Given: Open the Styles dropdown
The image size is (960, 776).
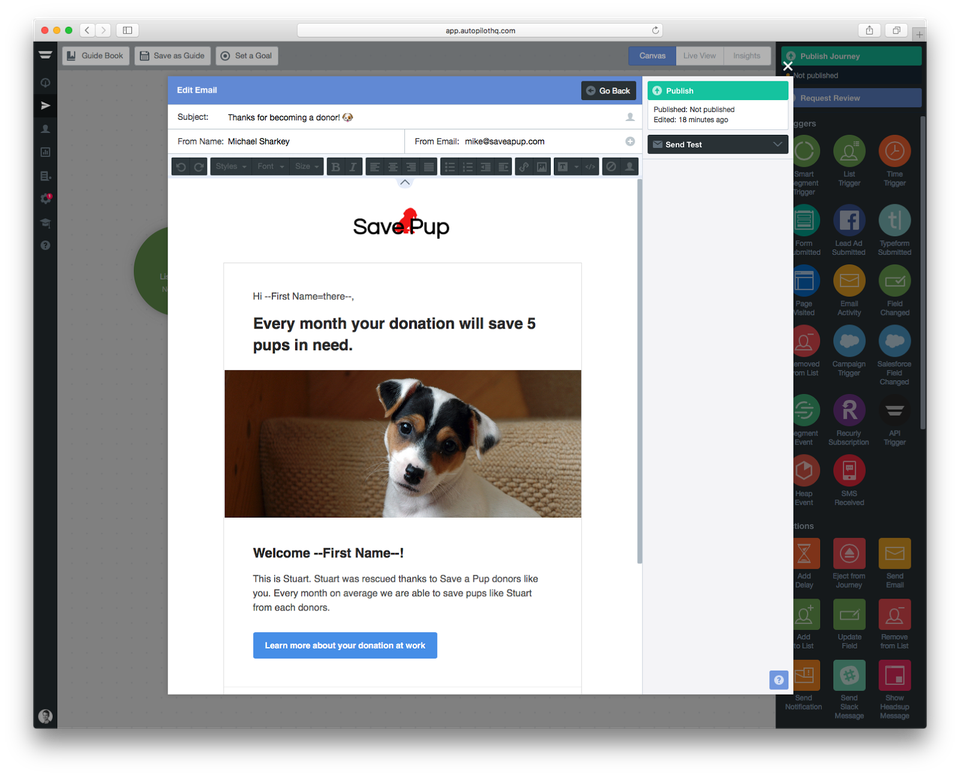Looking at the screenshot, I should pos(230,167).
